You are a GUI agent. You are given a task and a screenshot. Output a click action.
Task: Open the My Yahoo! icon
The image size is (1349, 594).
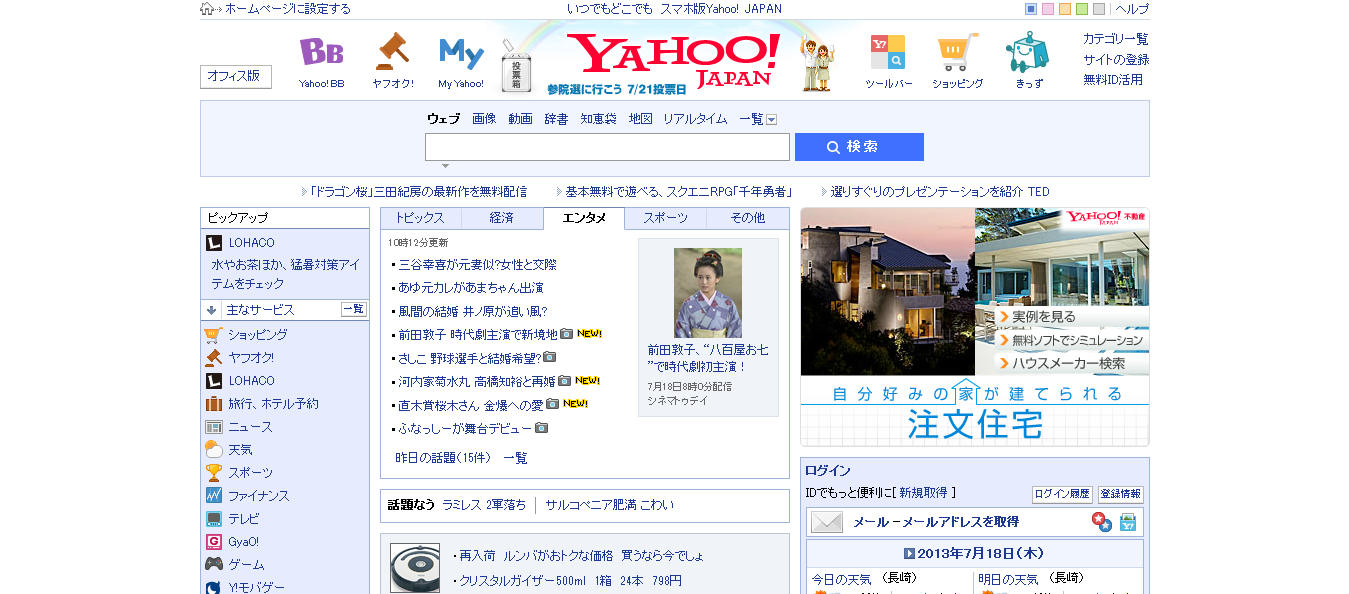(x=461, y=53)
